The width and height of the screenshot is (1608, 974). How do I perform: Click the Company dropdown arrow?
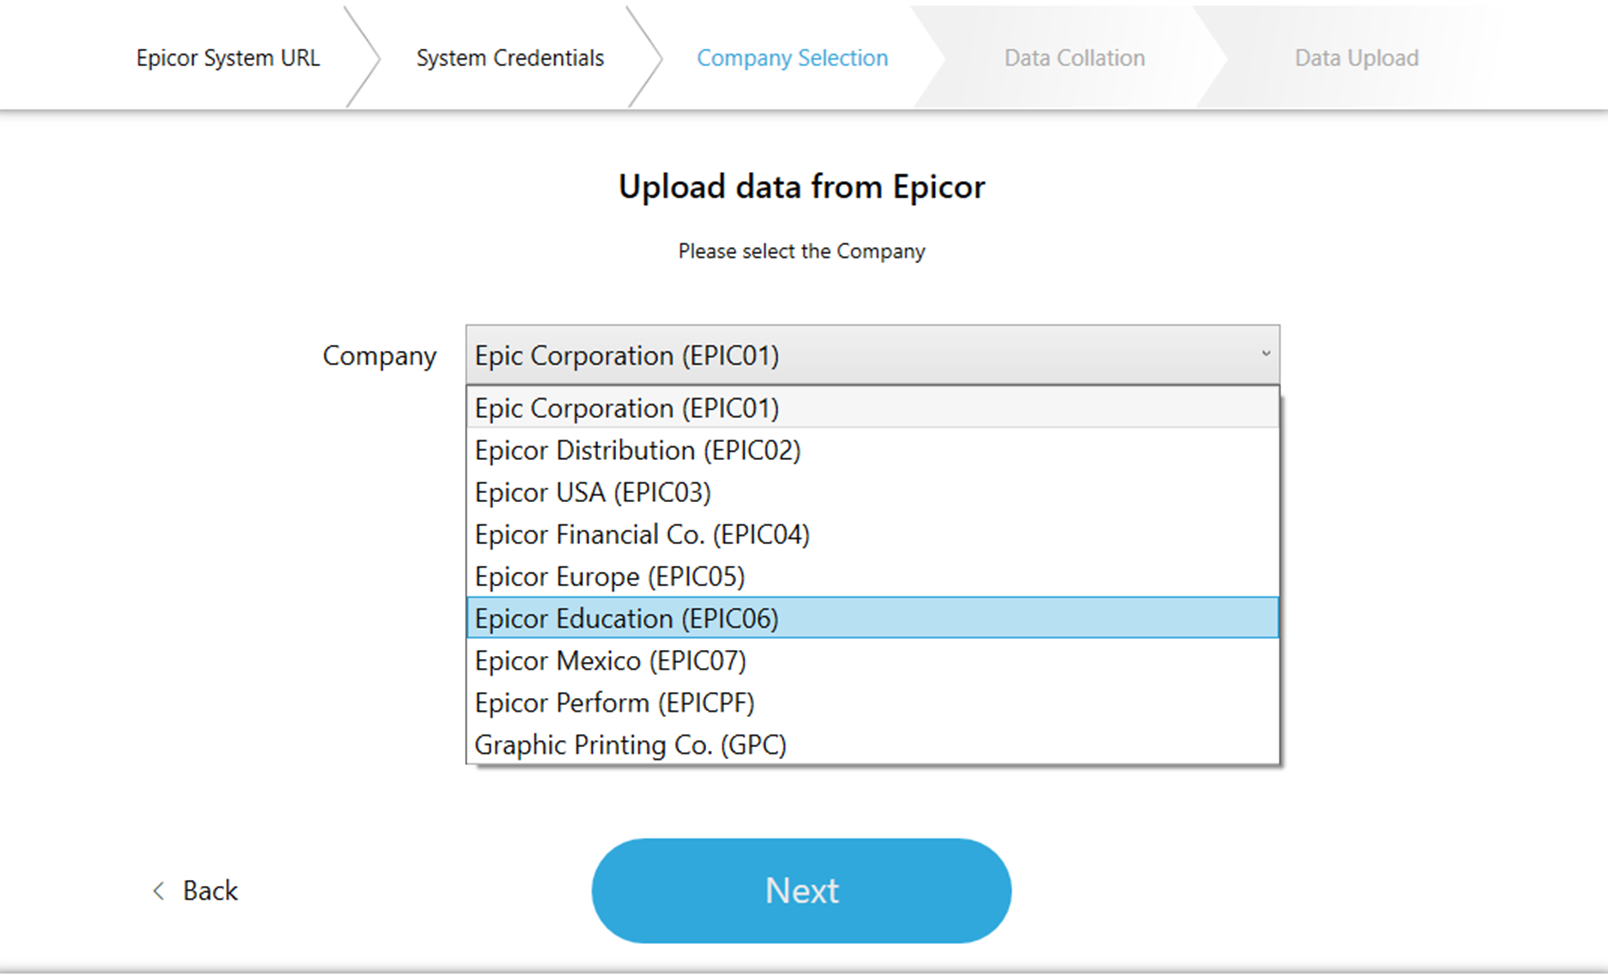[1265, 354]
